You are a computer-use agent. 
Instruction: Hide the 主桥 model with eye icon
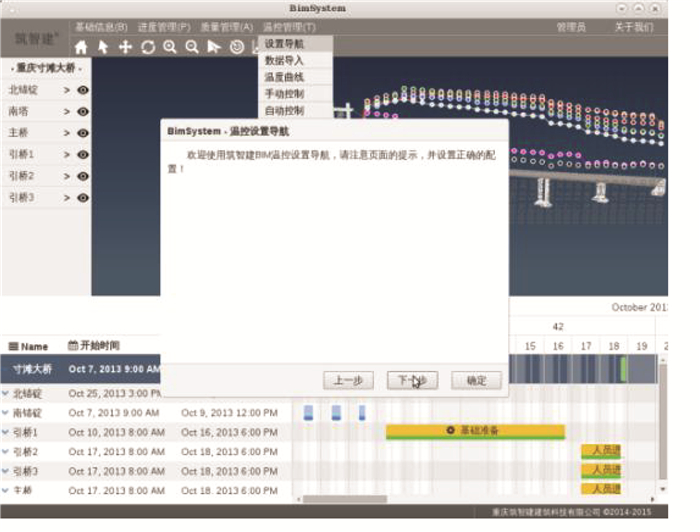(x=83, y=133)
